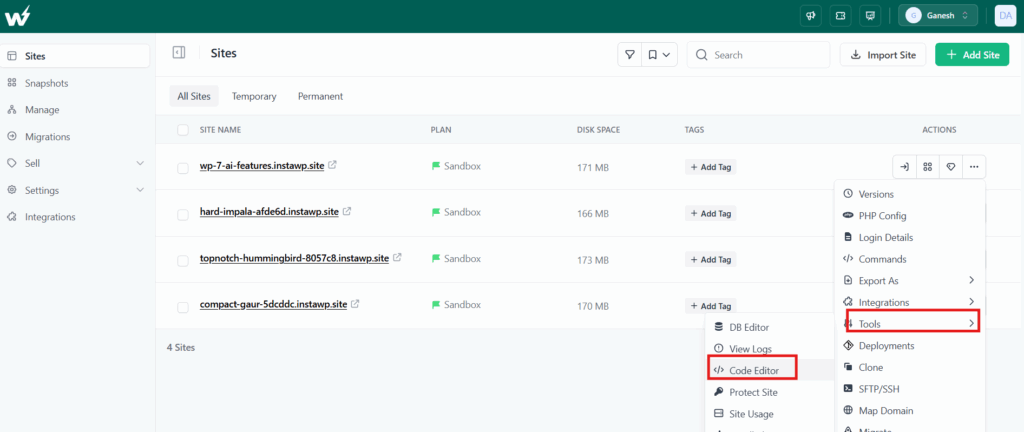Image resolution: width=1024 pixels, height=432 pixels.
Task: Click the Import Site button
Action: [883, 55]
